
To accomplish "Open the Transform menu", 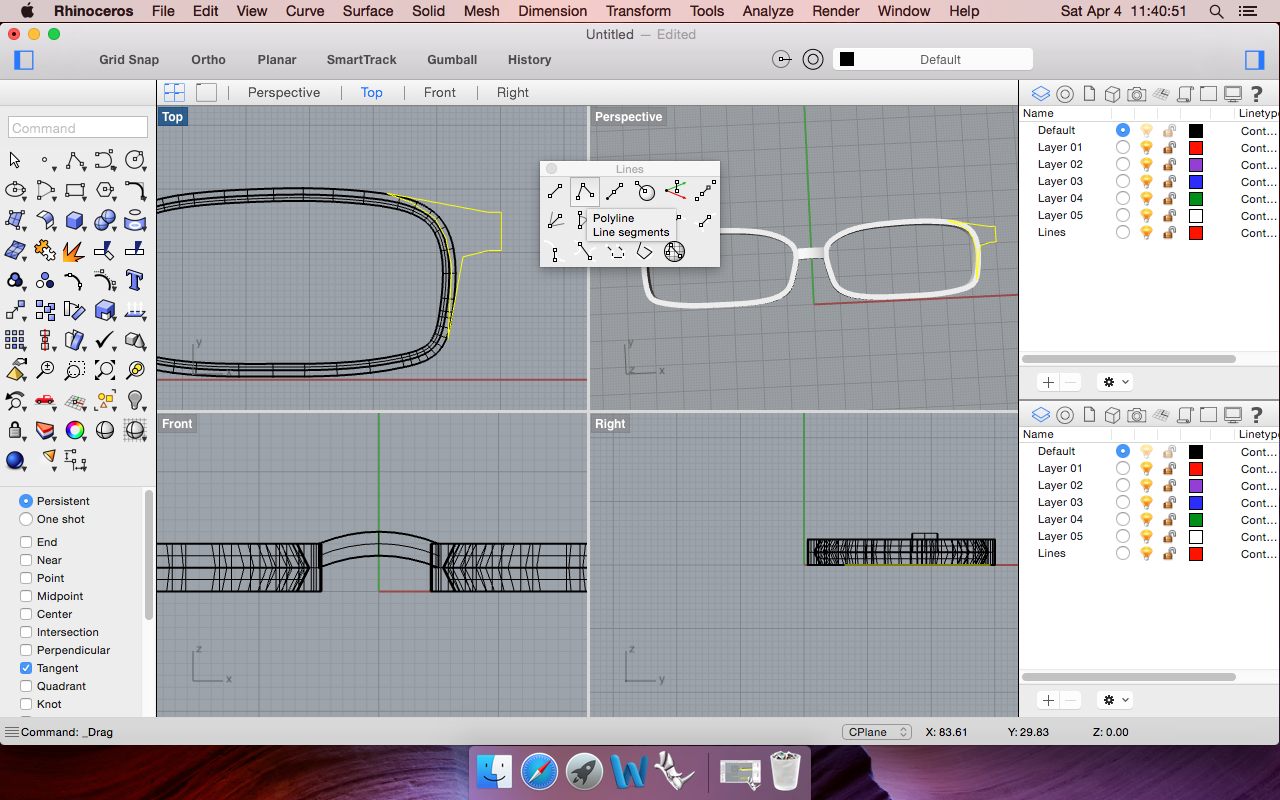I will click(638, 11).
